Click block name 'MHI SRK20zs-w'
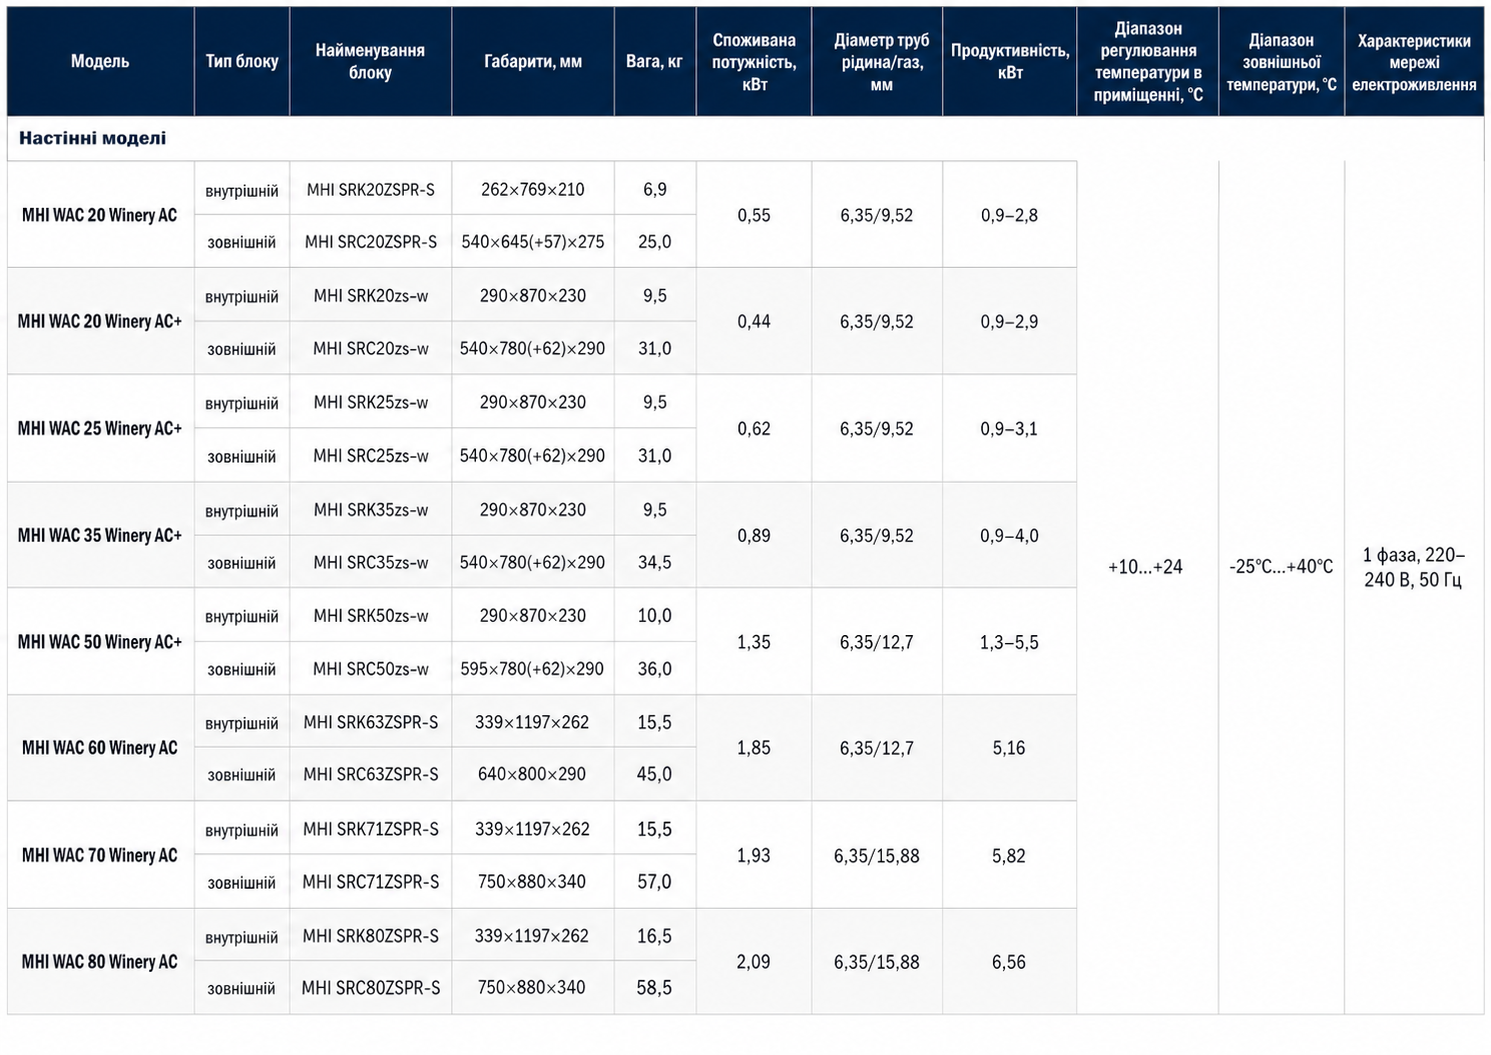 [x=371, y=295]
